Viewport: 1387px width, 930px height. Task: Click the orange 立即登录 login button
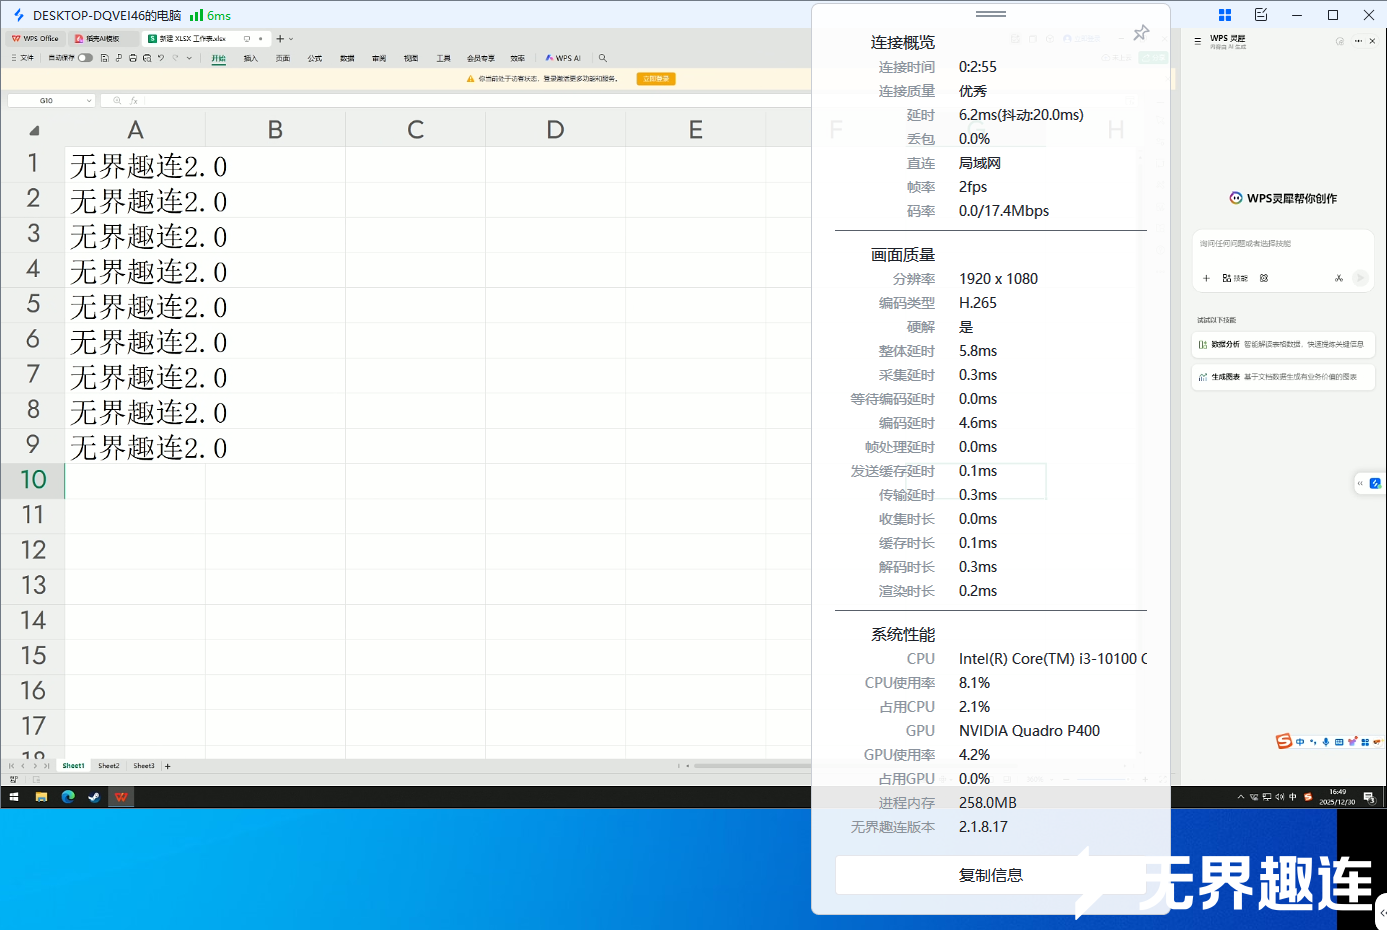656,78
